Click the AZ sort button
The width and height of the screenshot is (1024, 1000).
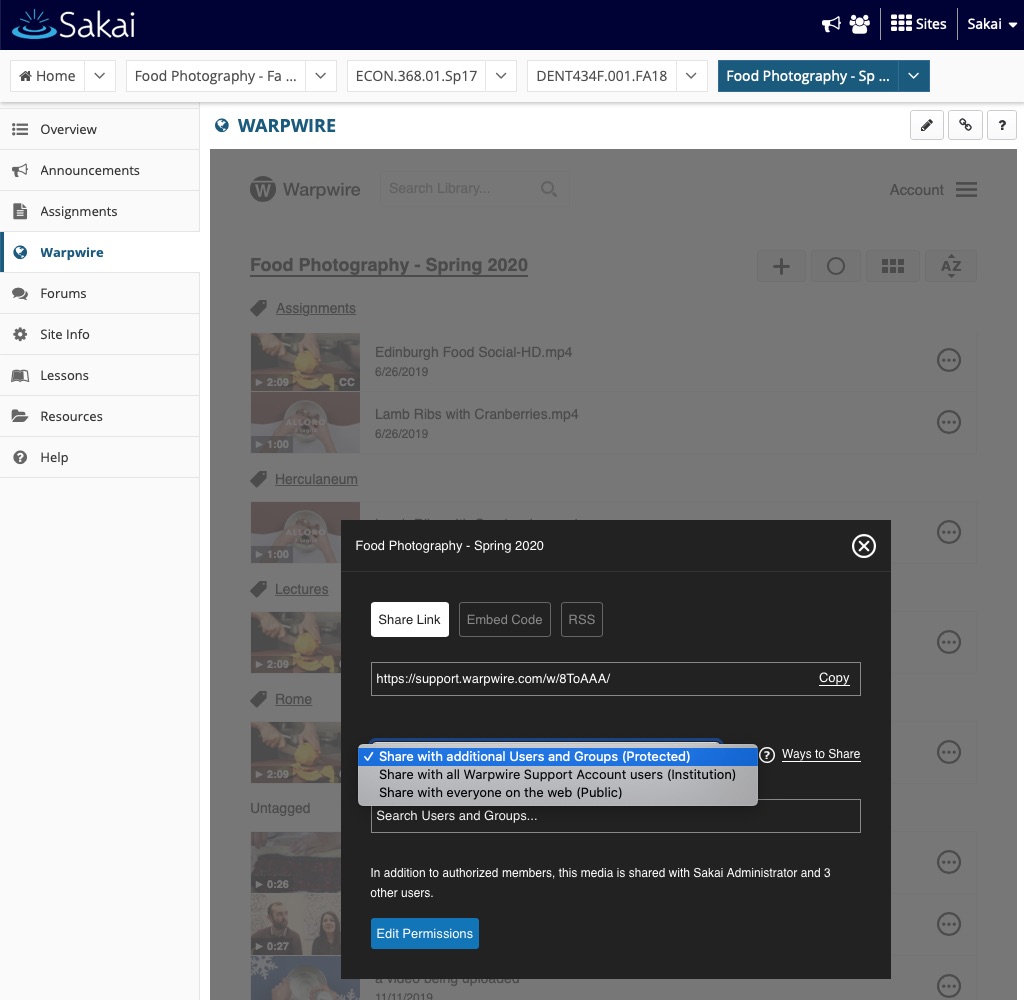click(951, 266)
